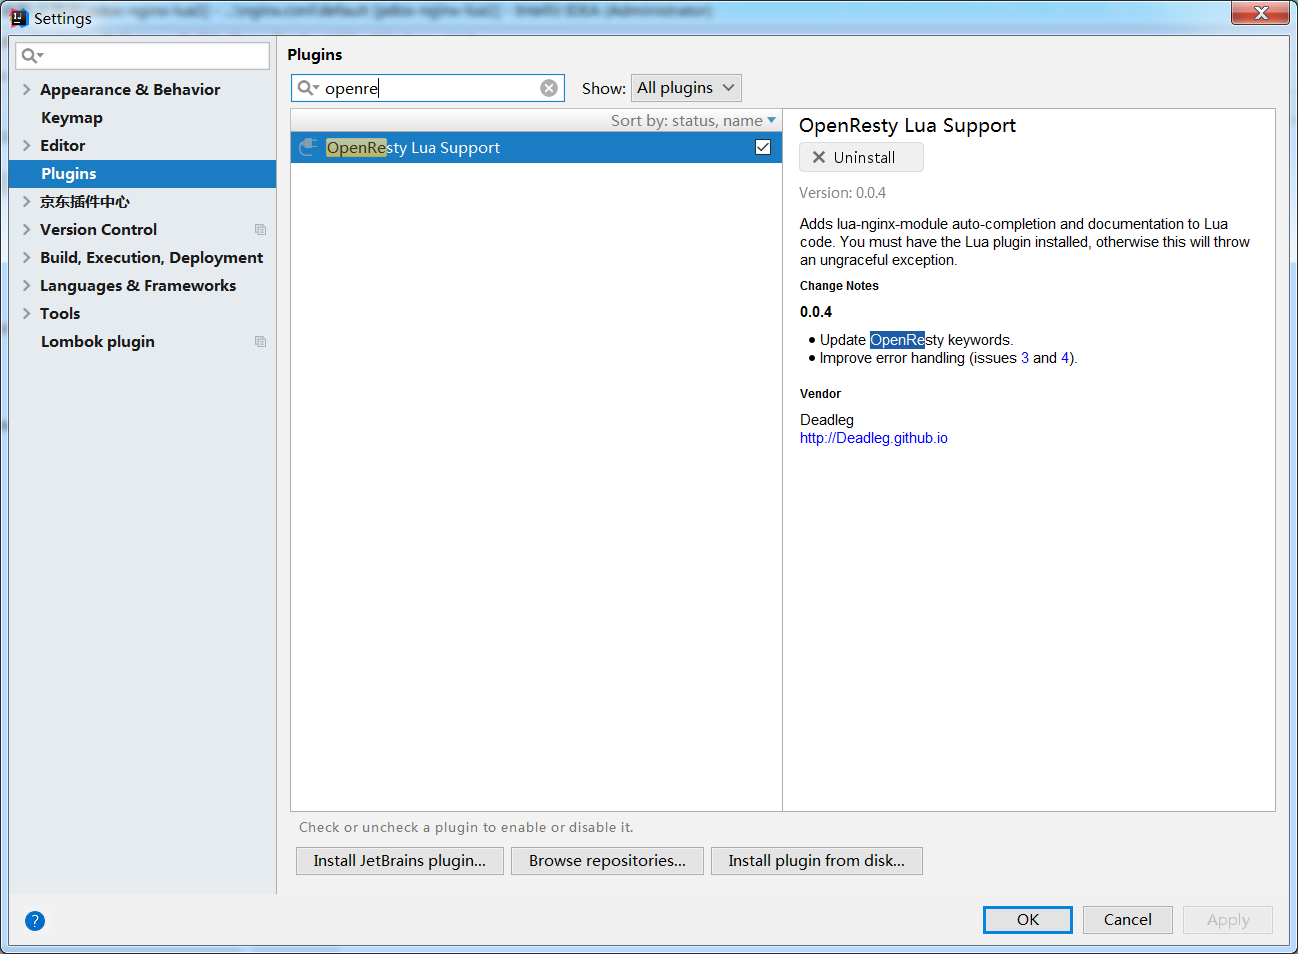Click the magnifier icon in the plugin search field
Image resolution: width=1298 pixels, height=954 pixels.
tap(306, 87)
